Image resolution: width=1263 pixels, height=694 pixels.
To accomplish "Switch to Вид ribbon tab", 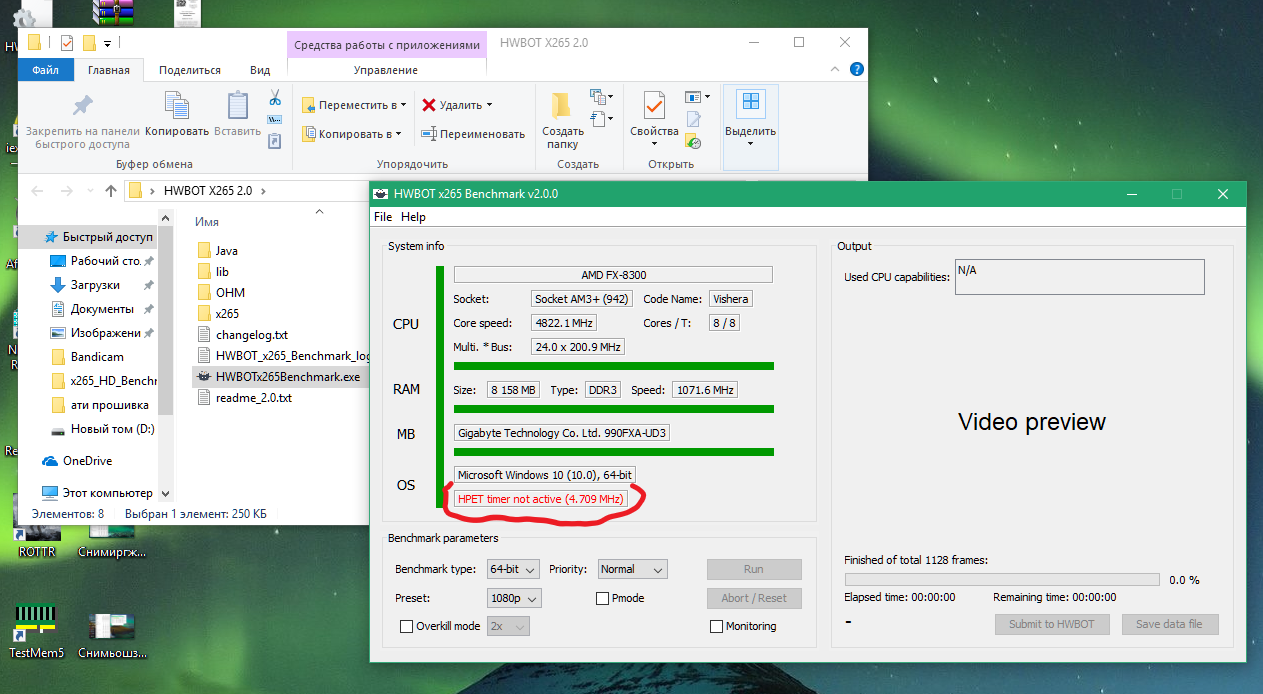I will [x=260, y=70].
